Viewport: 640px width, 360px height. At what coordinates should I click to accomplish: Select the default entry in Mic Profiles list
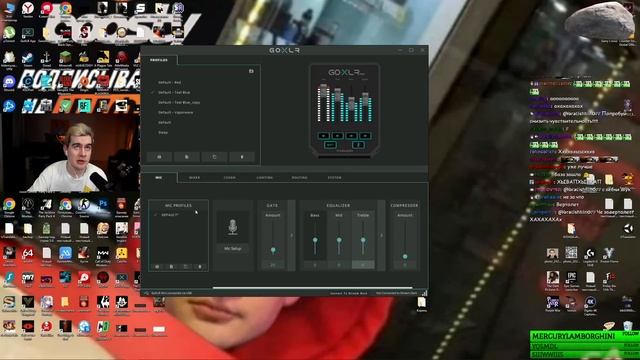coord(170,215)
